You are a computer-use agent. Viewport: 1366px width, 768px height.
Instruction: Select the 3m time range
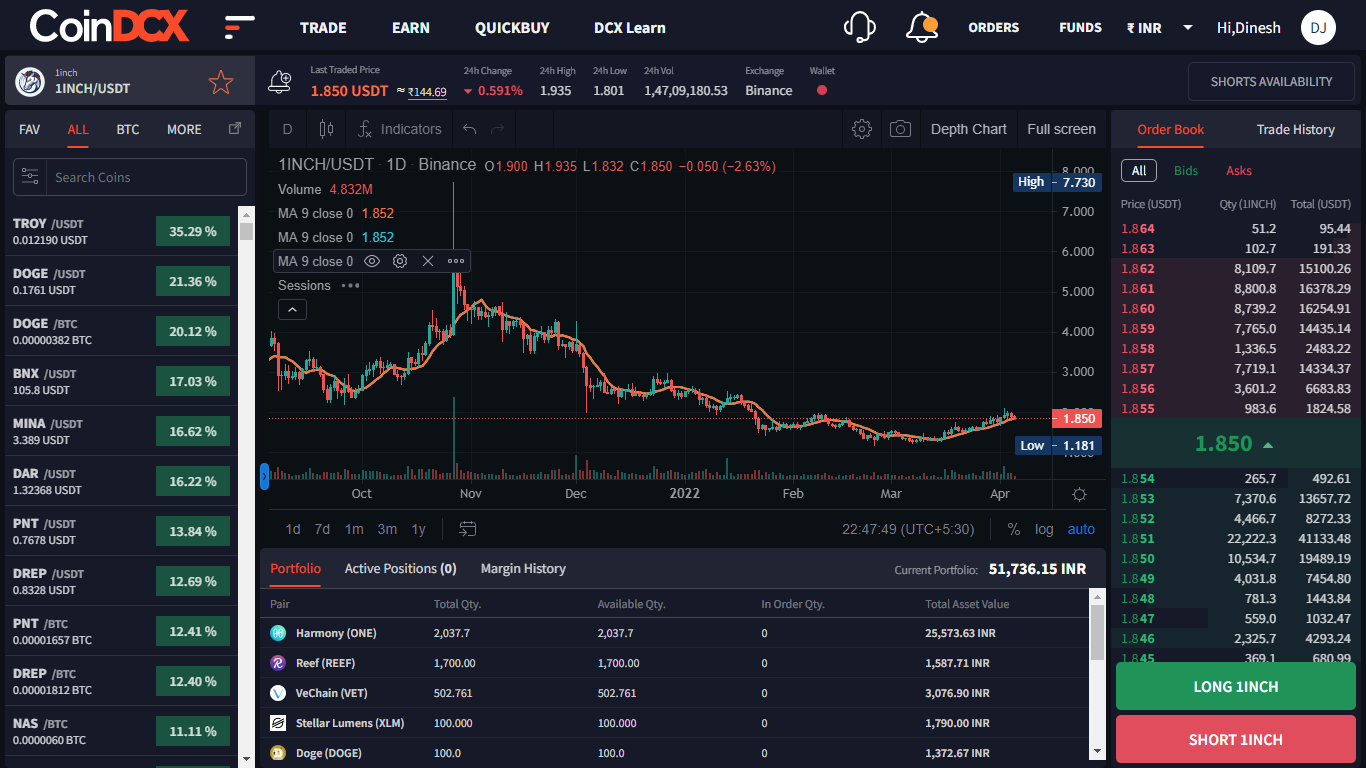[x=387, y=529]
